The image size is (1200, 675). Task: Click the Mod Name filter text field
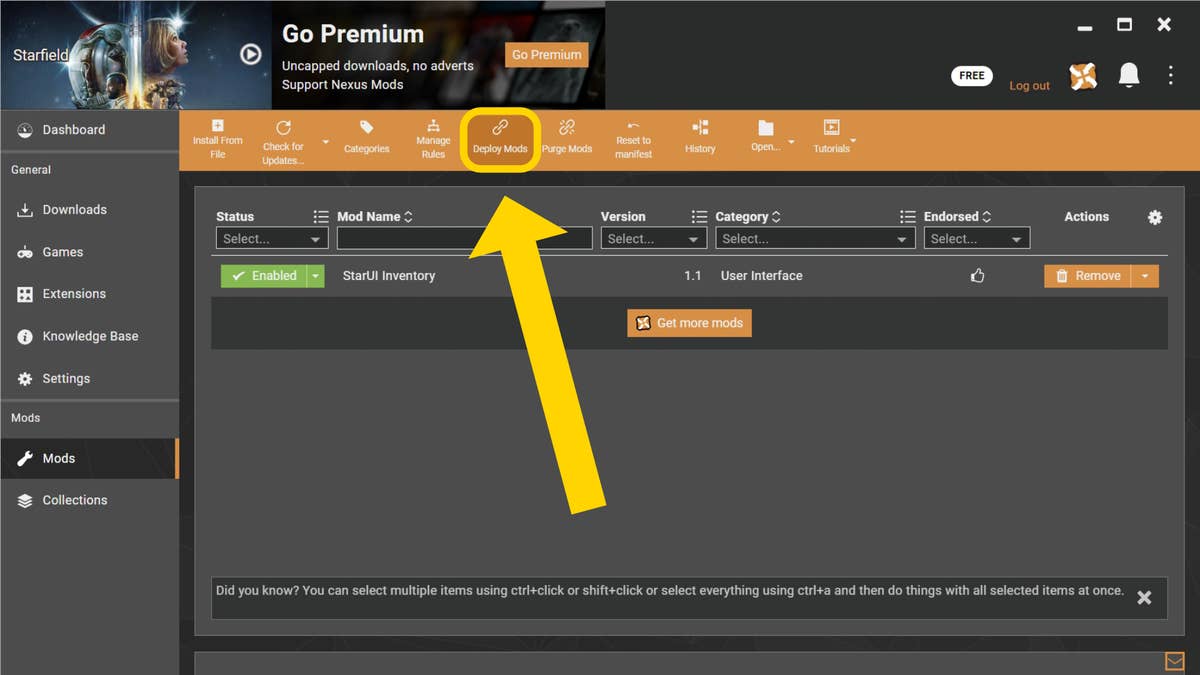pyautogui.click(x=464, y=239)
